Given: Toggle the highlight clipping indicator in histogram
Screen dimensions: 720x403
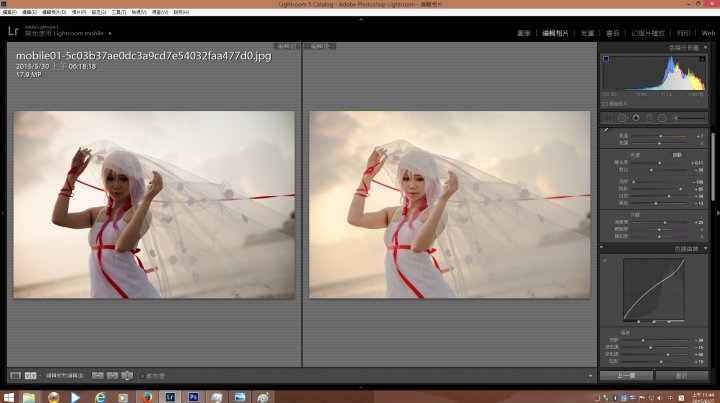Looking at the screenshot, I should tap(702, 59).
